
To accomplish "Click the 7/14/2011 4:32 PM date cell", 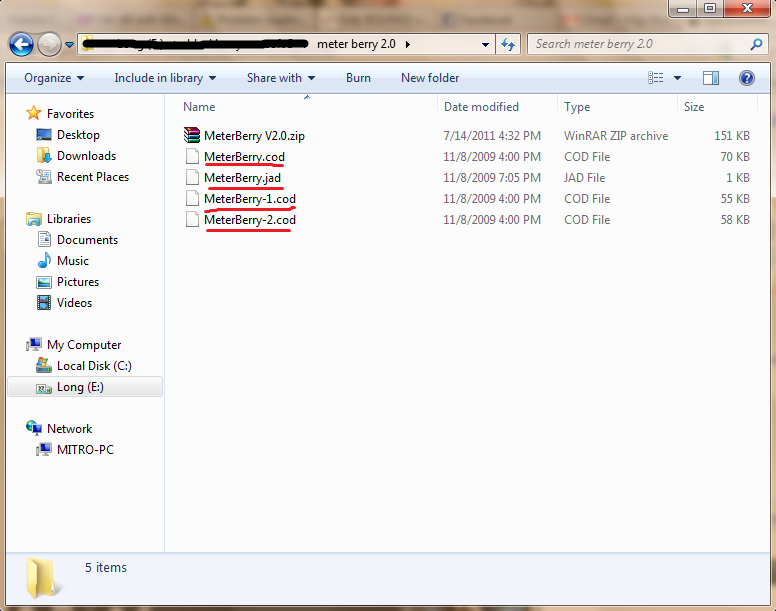I will click(x=492, y=136).
